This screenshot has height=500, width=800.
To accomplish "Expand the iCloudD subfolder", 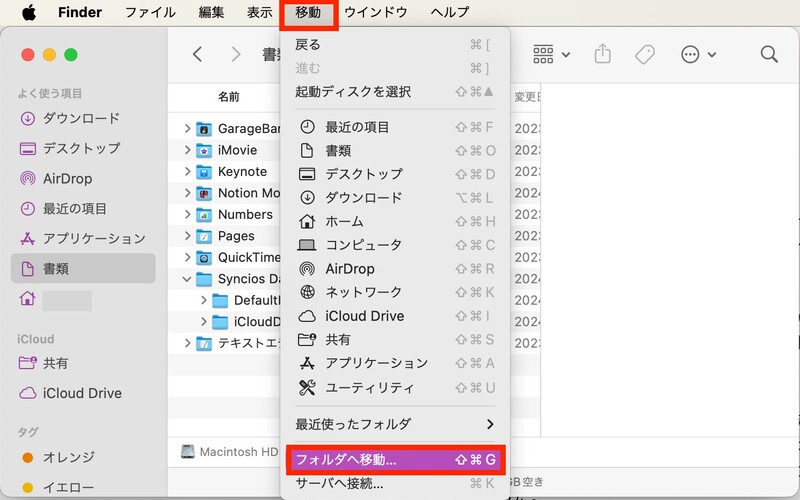I will [204, 321].
